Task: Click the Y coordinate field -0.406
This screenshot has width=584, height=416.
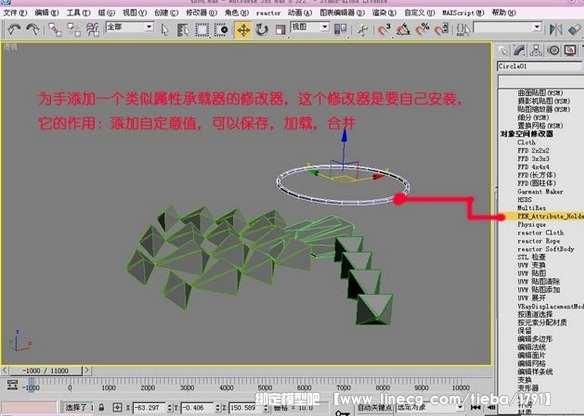Action: (197, 407)
